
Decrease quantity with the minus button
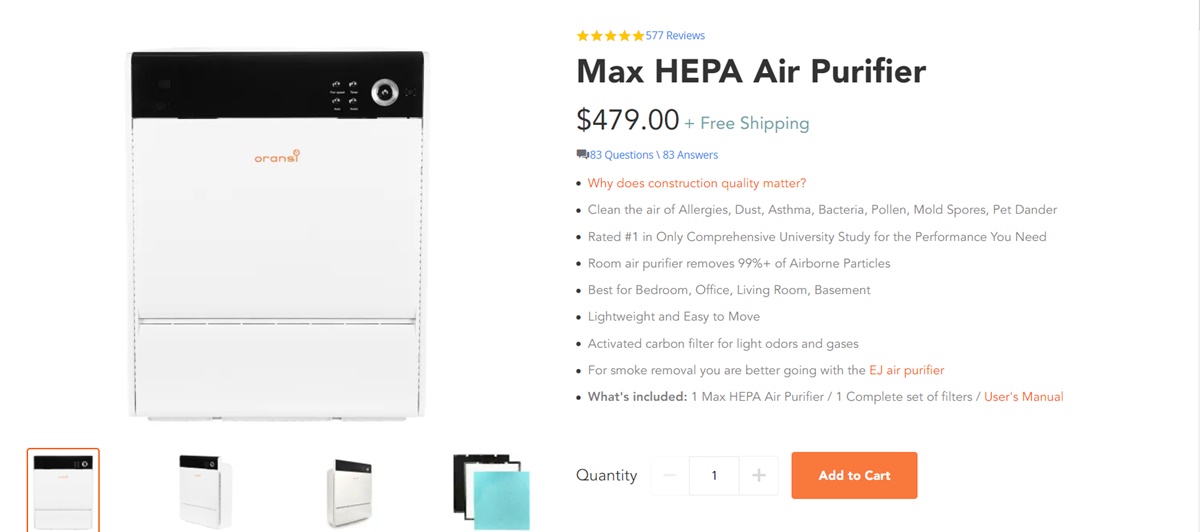pyautogui.click(x=670, y=476)
